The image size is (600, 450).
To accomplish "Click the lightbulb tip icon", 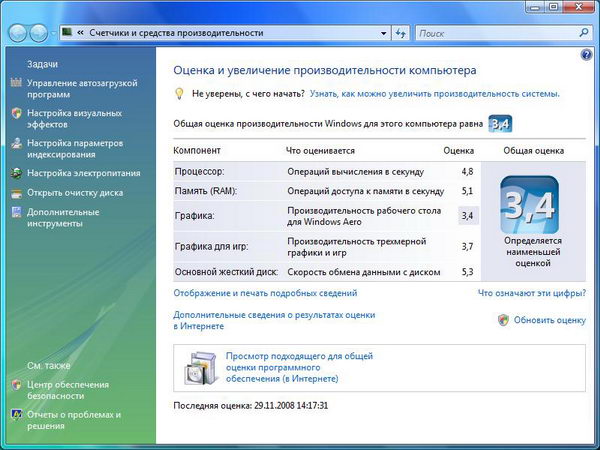I will (179, 93).
